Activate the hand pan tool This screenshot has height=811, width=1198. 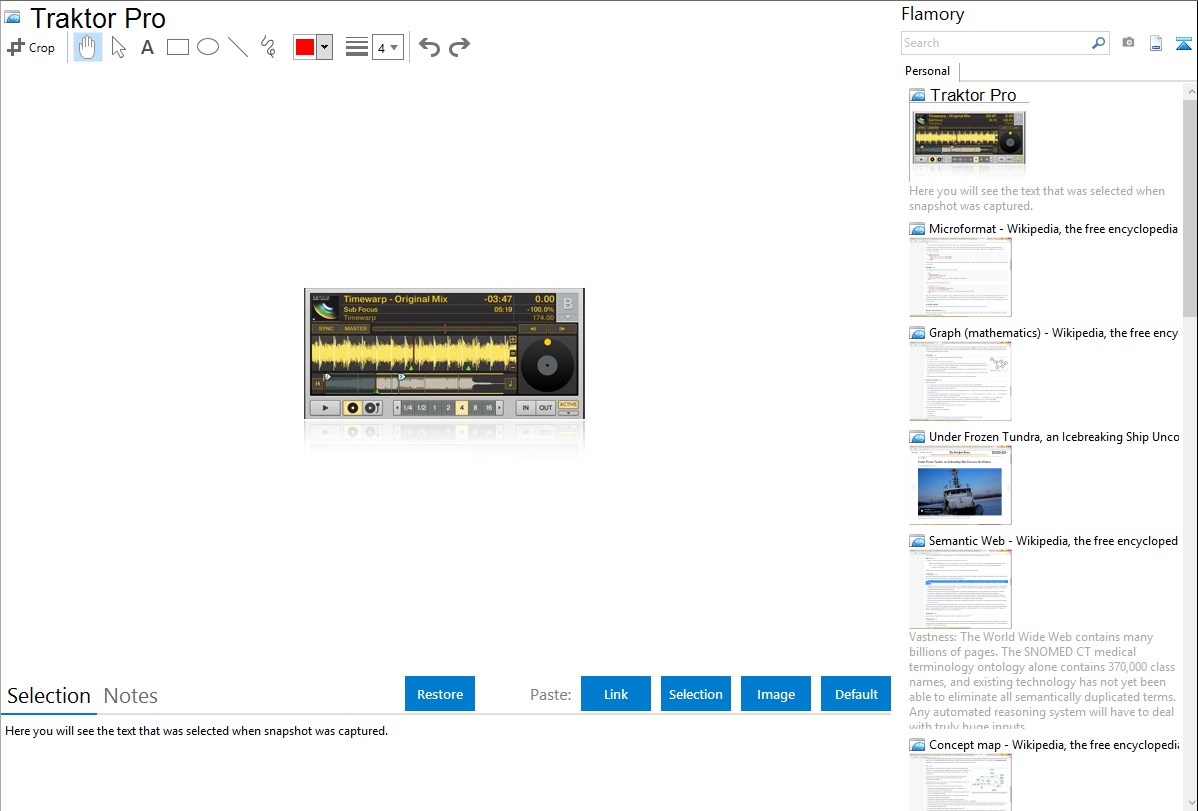[x=88, y=47]
